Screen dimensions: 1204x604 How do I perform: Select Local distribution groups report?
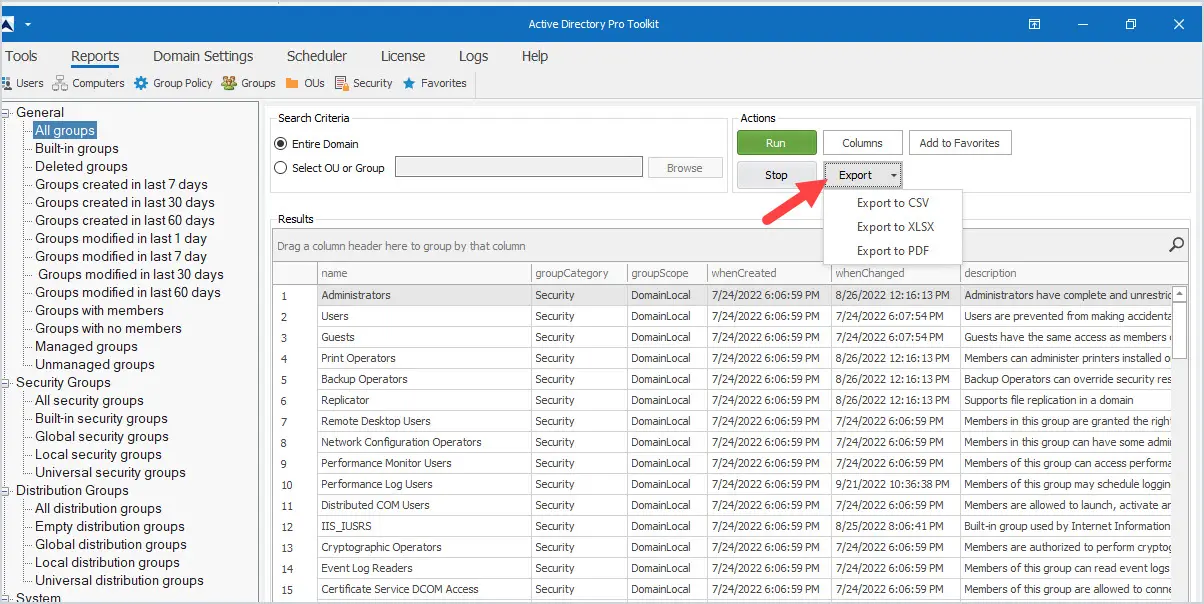click(107, 562)
